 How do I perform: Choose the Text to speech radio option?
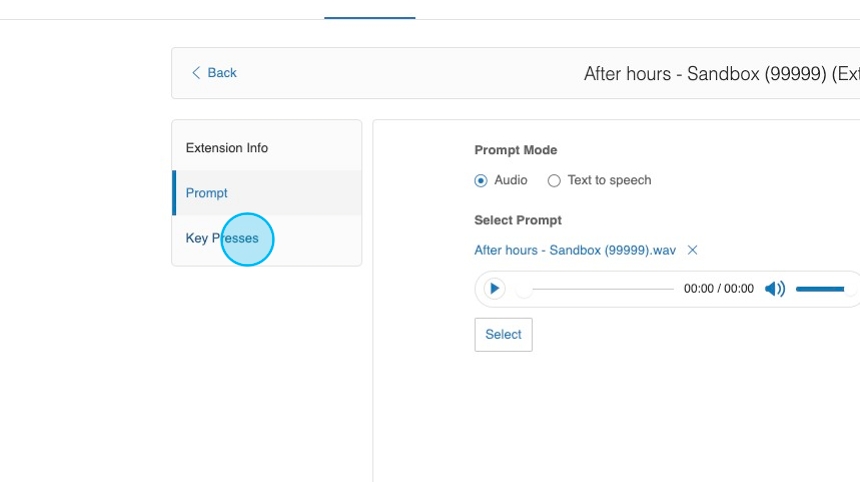pos(554,181)
